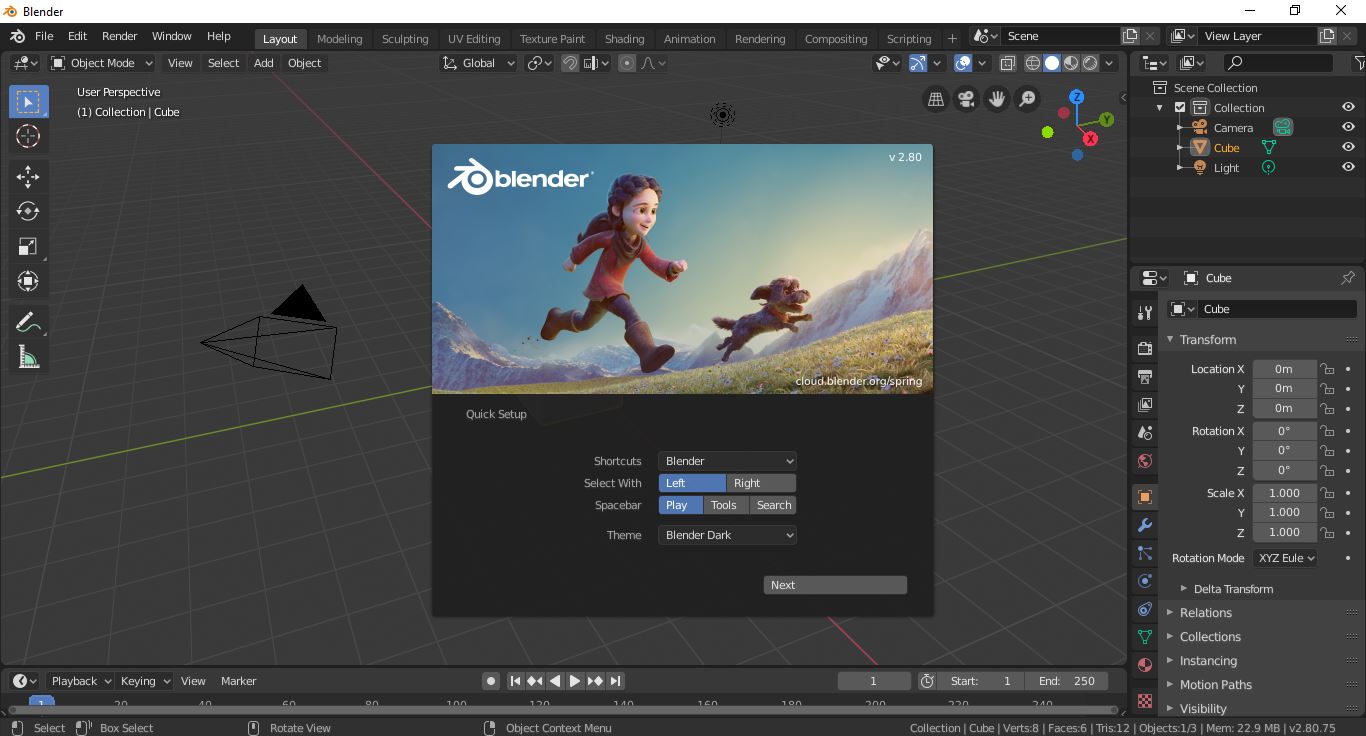
Task: Open the Shortcuts Blender dropdown
Action: [x=727, y=461]
